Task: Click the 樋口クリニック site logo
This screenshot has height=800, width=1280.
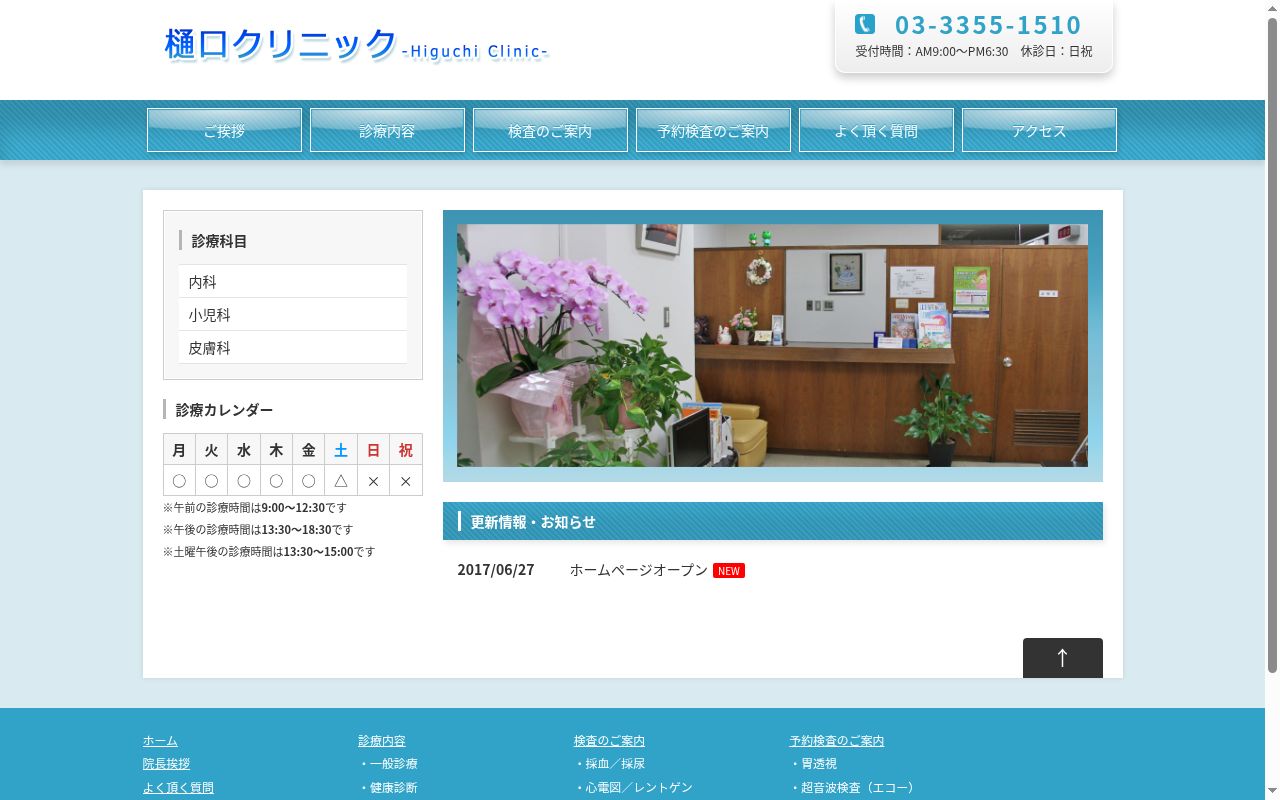Action: tap(356, 45)
